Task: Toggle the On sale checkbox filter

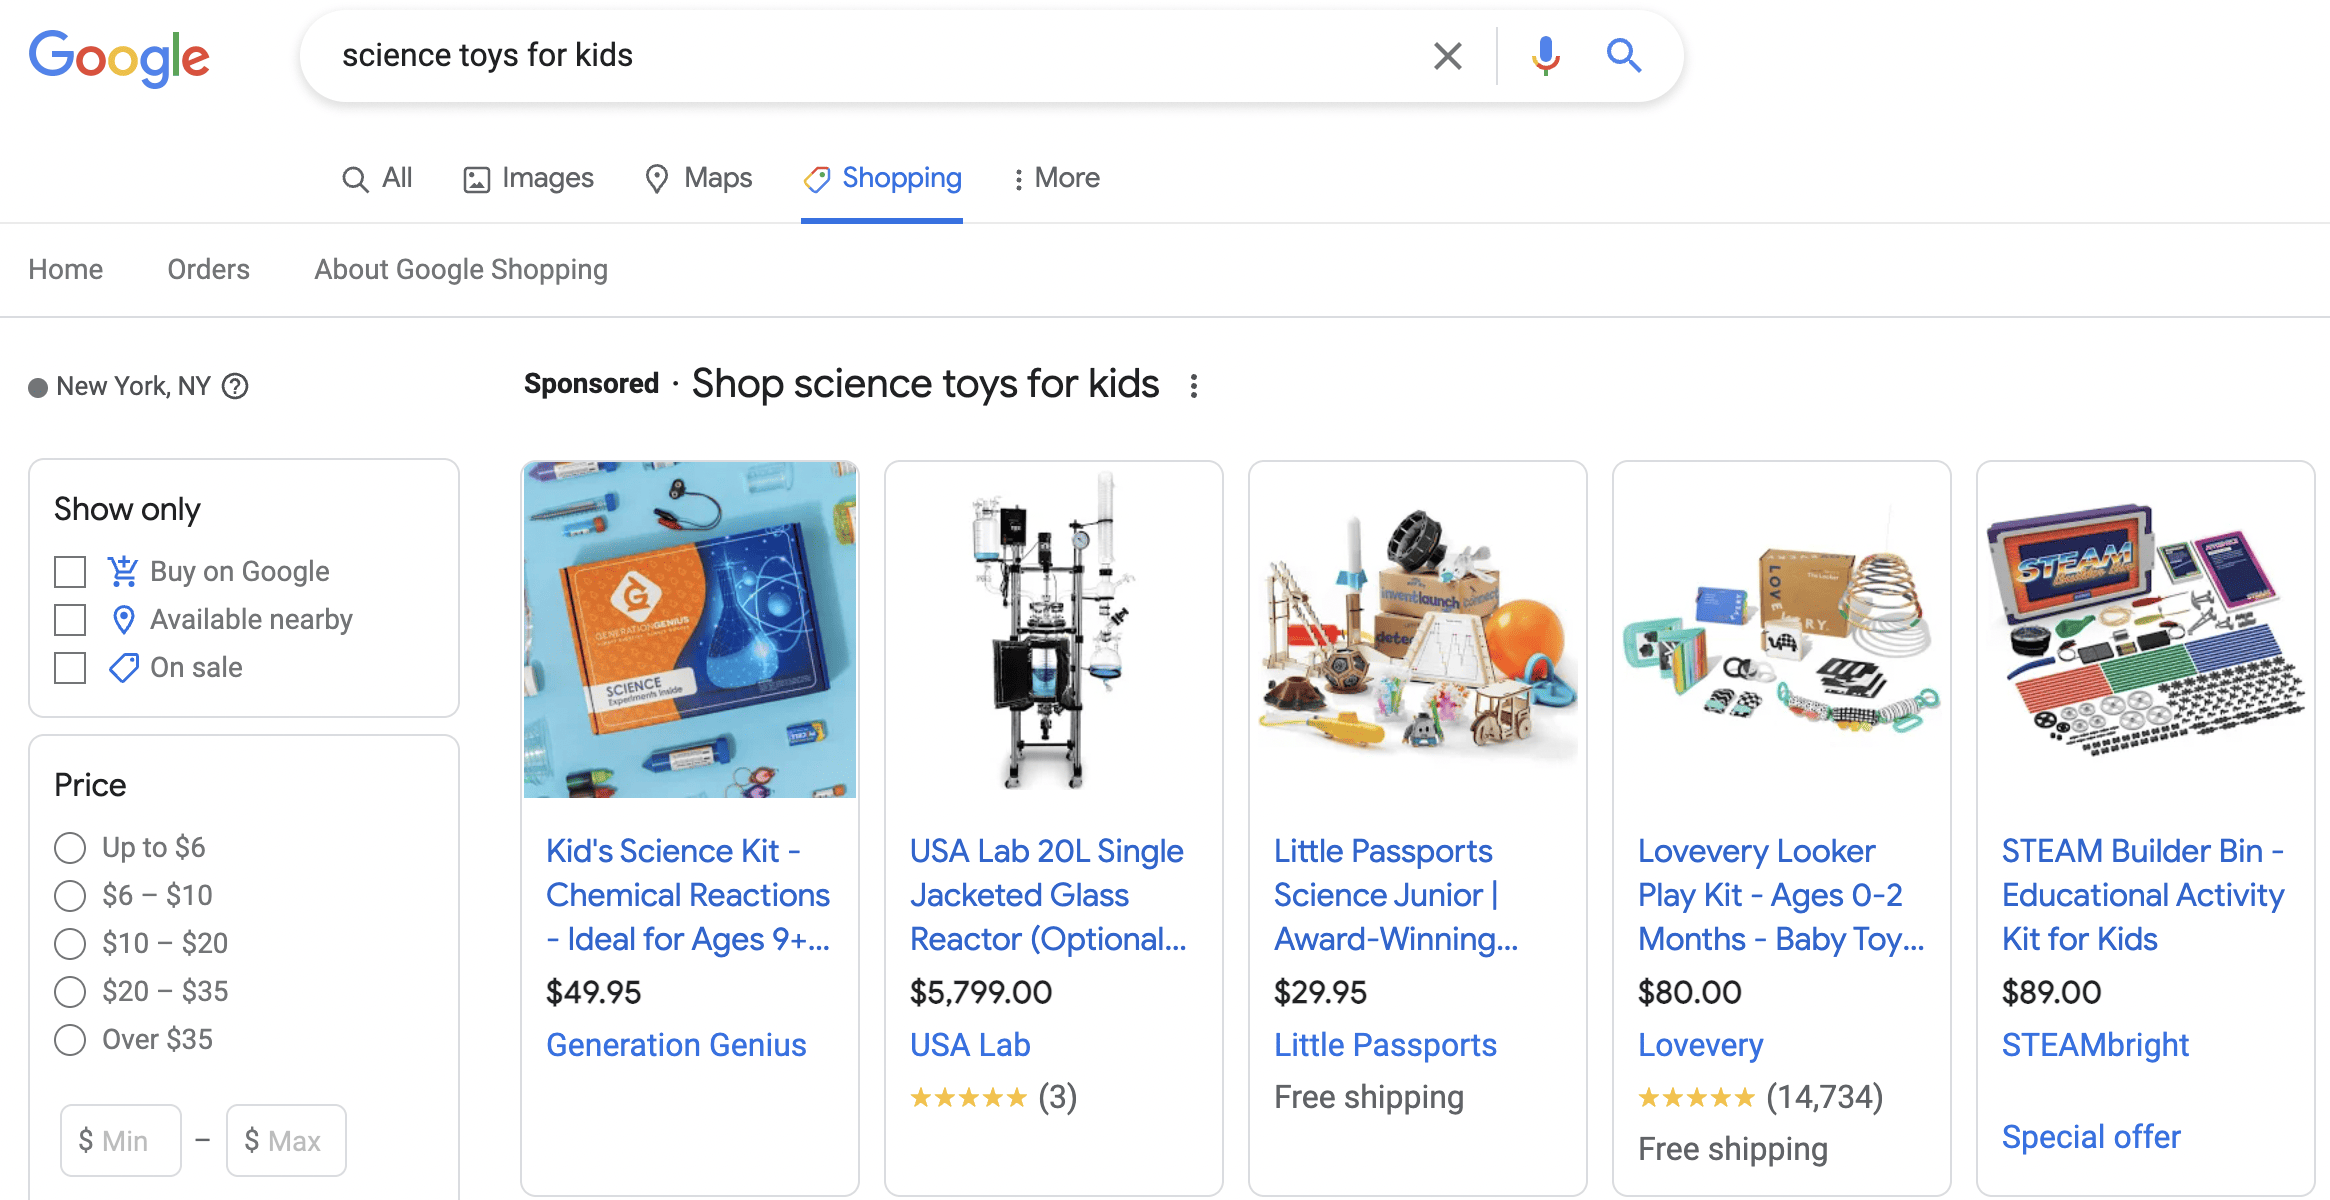Action: click(72, 666)
